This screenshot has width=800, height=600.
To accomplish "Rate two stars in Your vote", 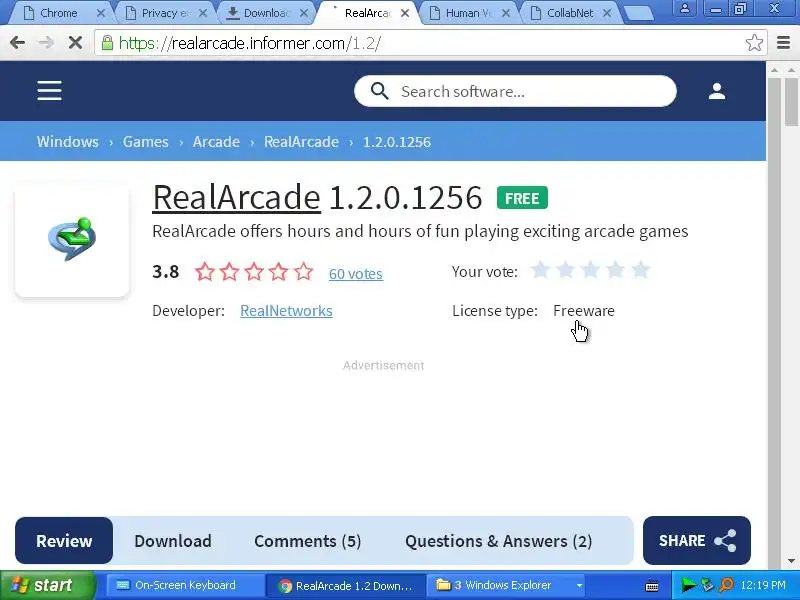I will [x=565, y=270].
